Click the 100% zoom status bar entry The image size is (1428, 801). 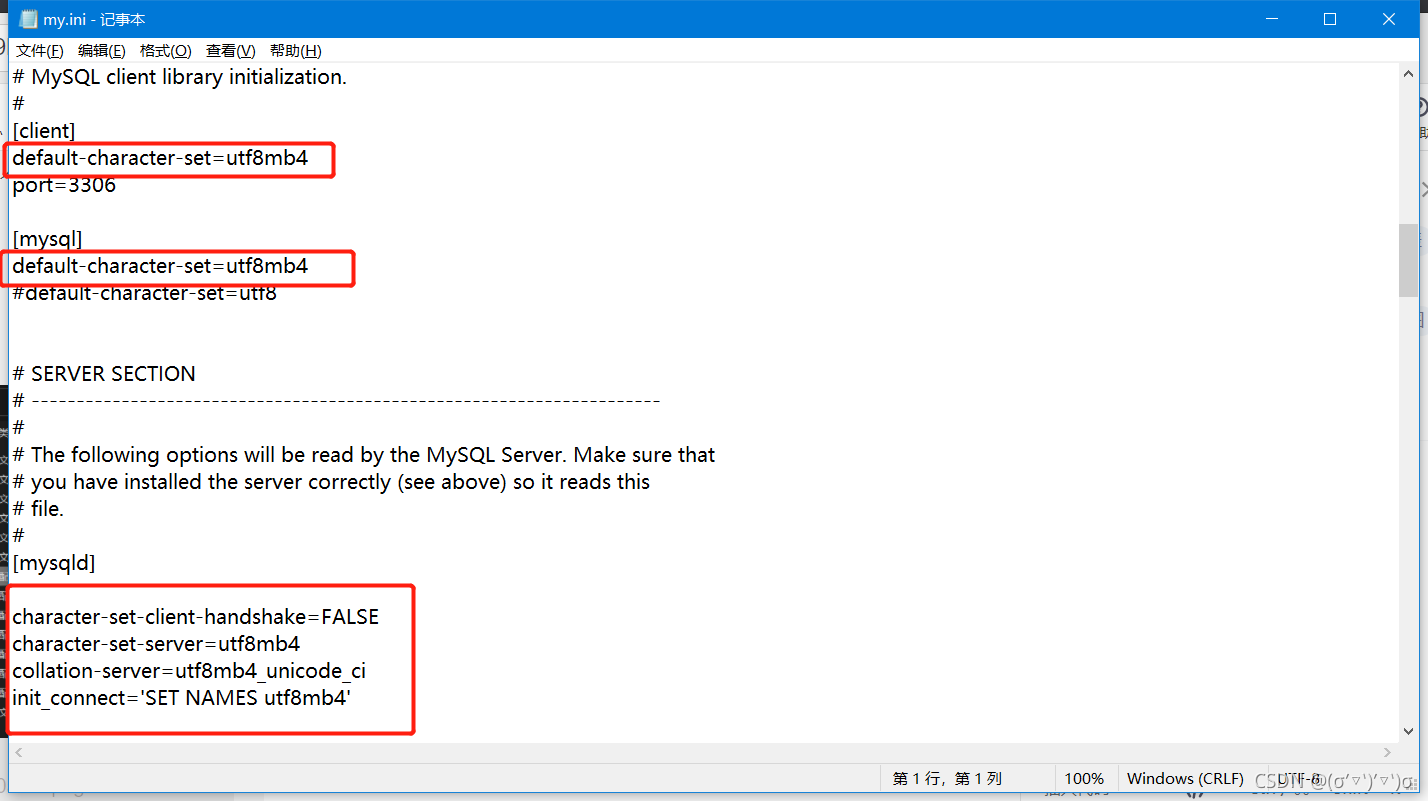pos(1084,778)
